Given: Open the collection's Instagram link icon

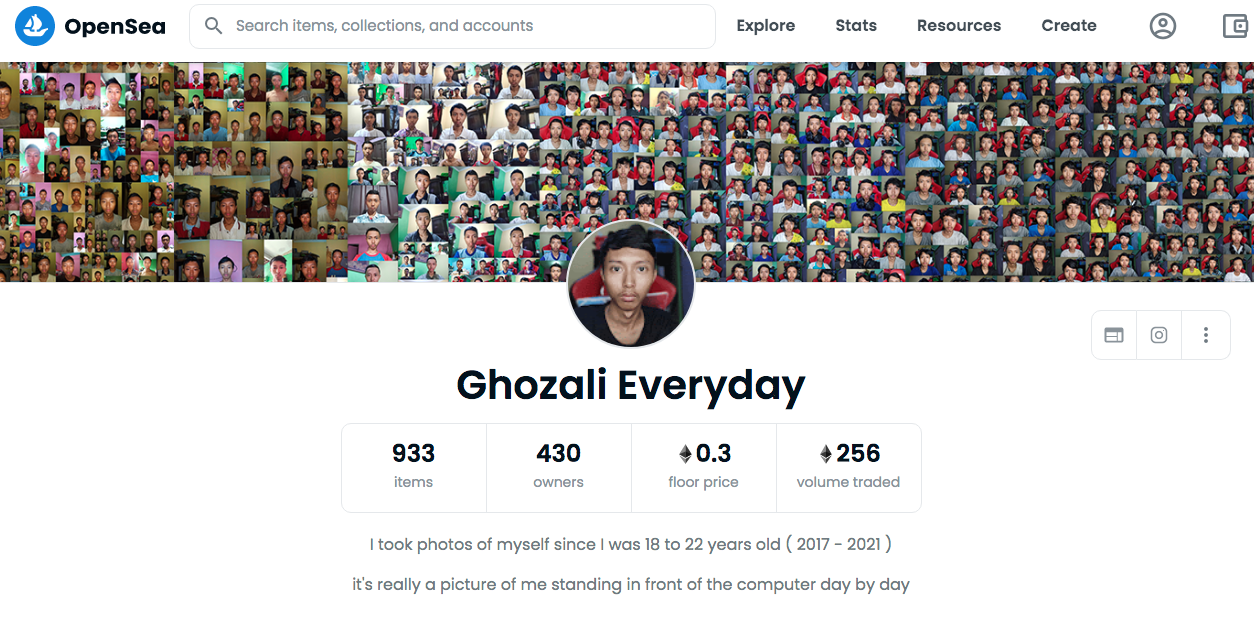Looking at the screenshot, I should coord(1159,335).
